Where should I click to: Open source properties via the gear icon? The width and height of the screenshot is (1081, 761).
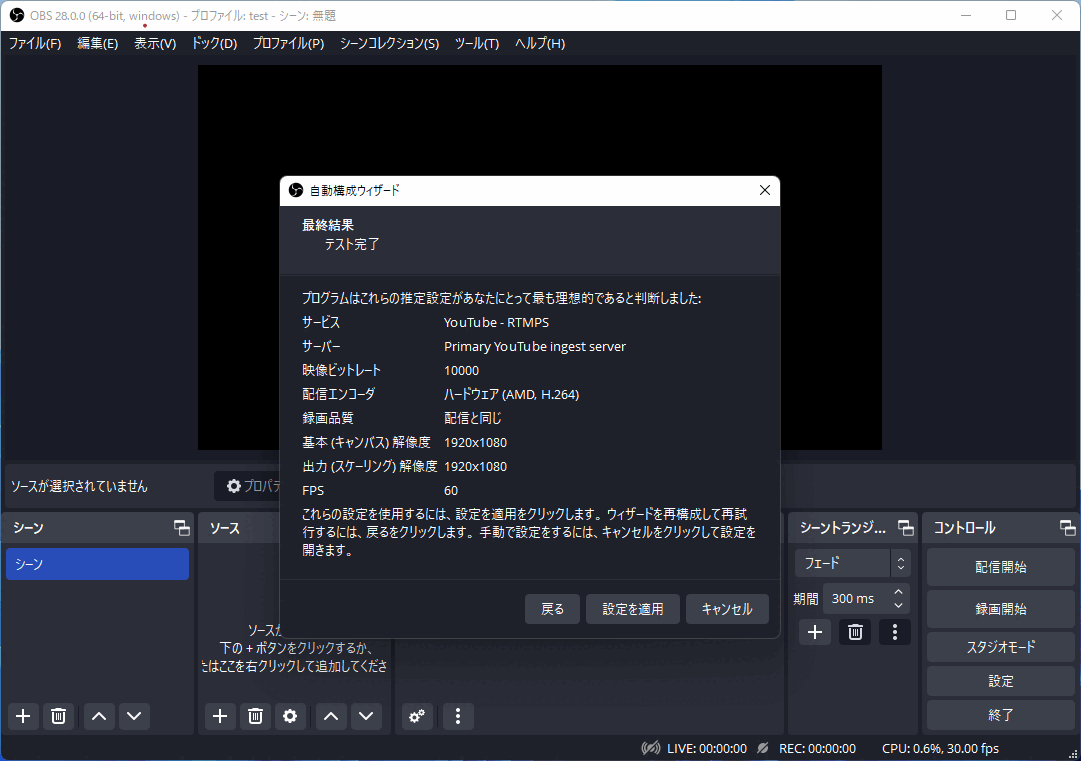(x=290, y=716)
